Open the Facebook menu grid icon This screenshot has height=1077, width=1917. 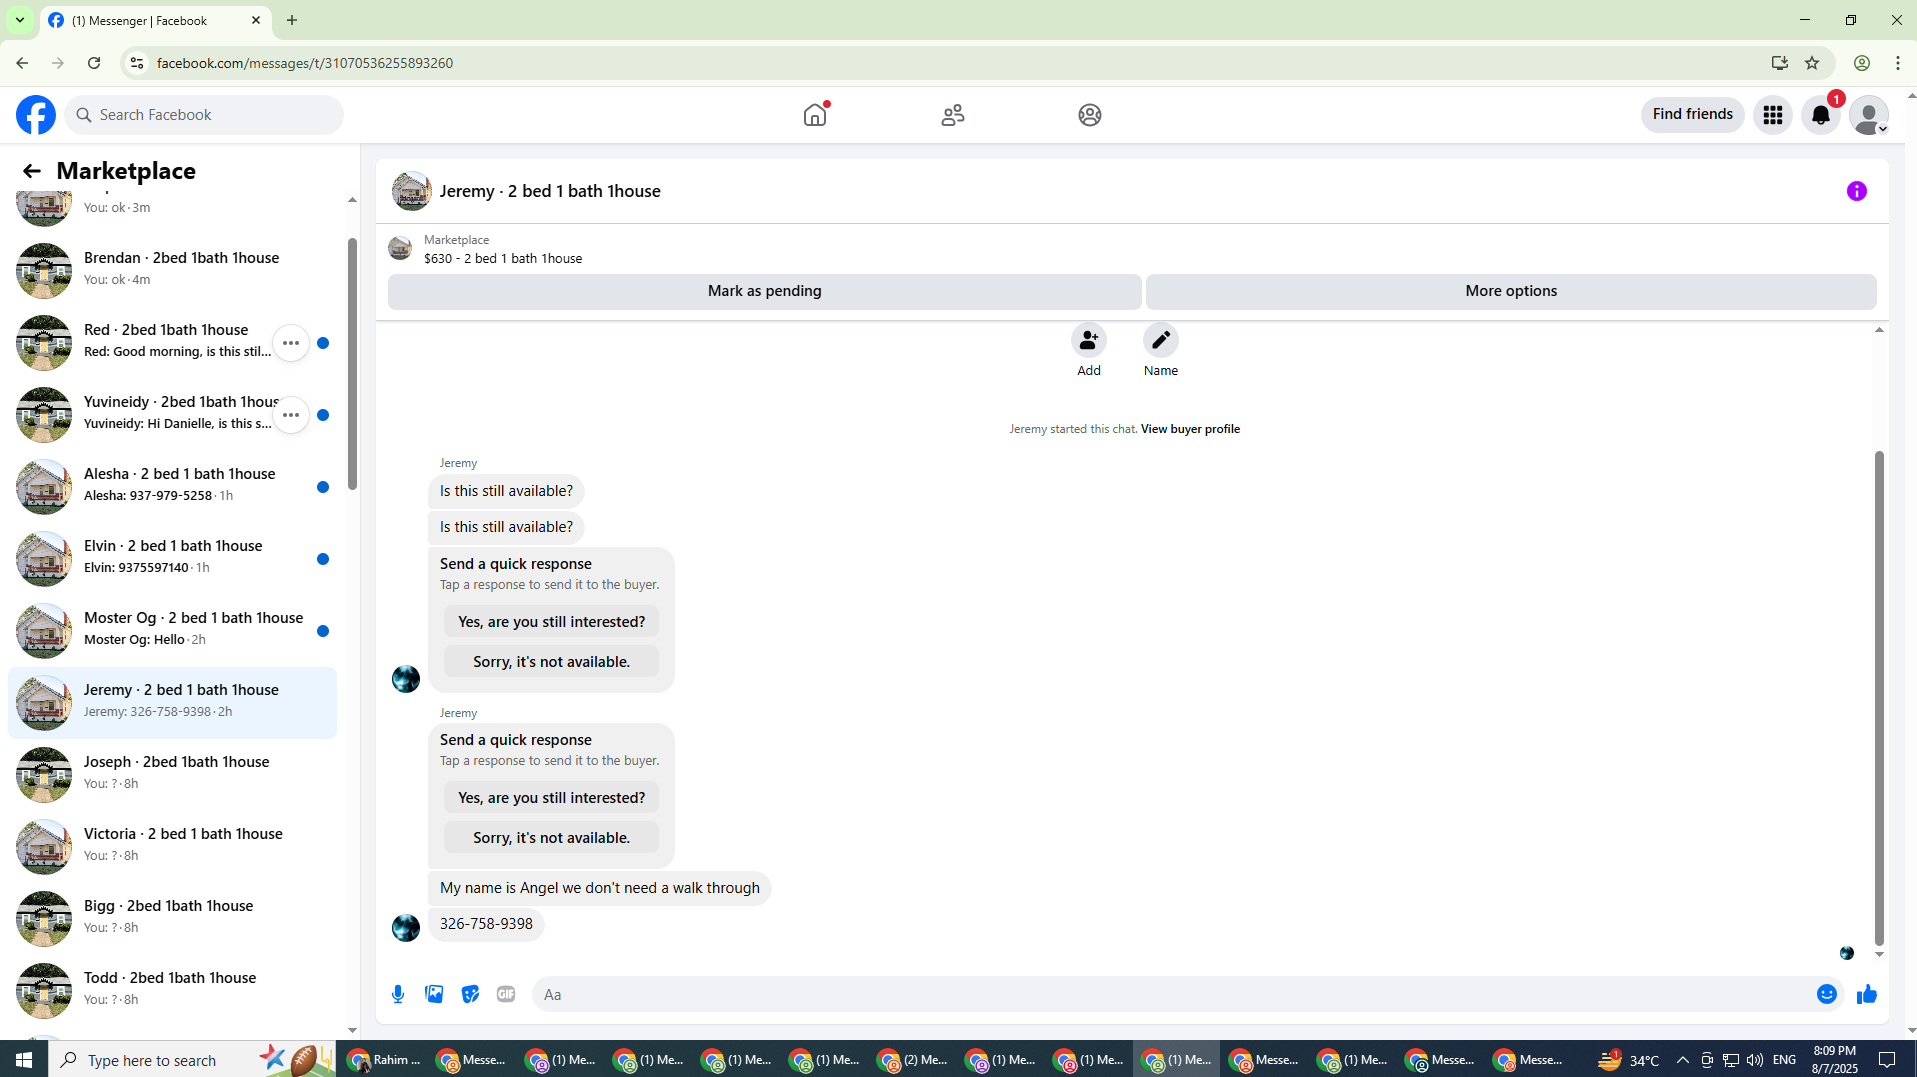coord(1773,115)
